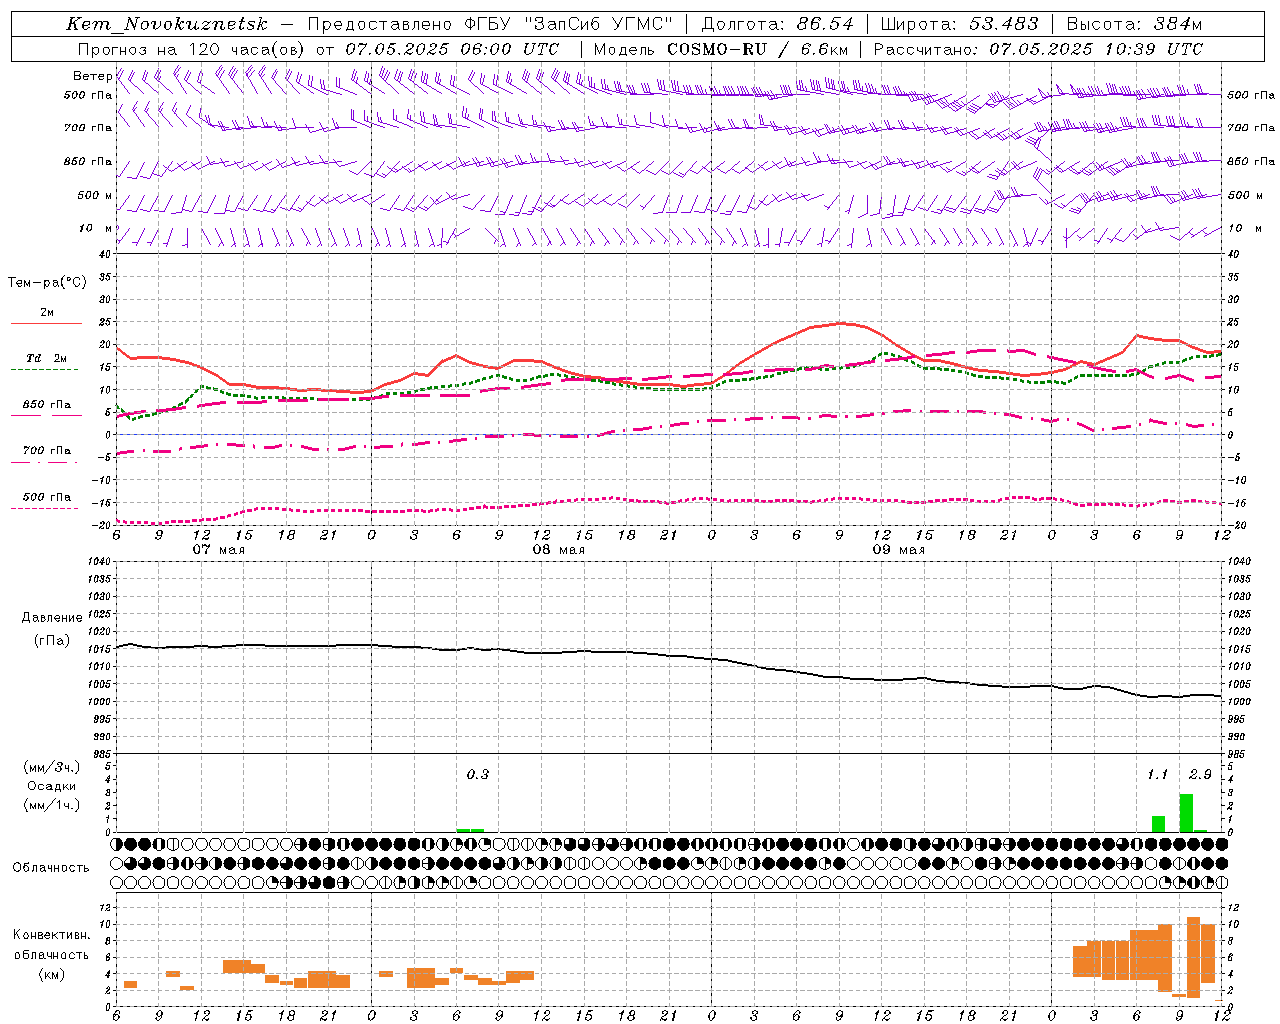Click the 'Ветер' wind panel label
Image resolution: width=1280 pixels, height=1024 pixels.
coord(92,76)
